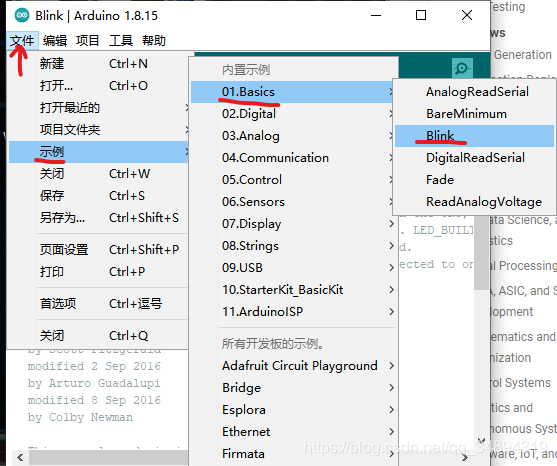Open the 项目 menu

pos(87,40)
